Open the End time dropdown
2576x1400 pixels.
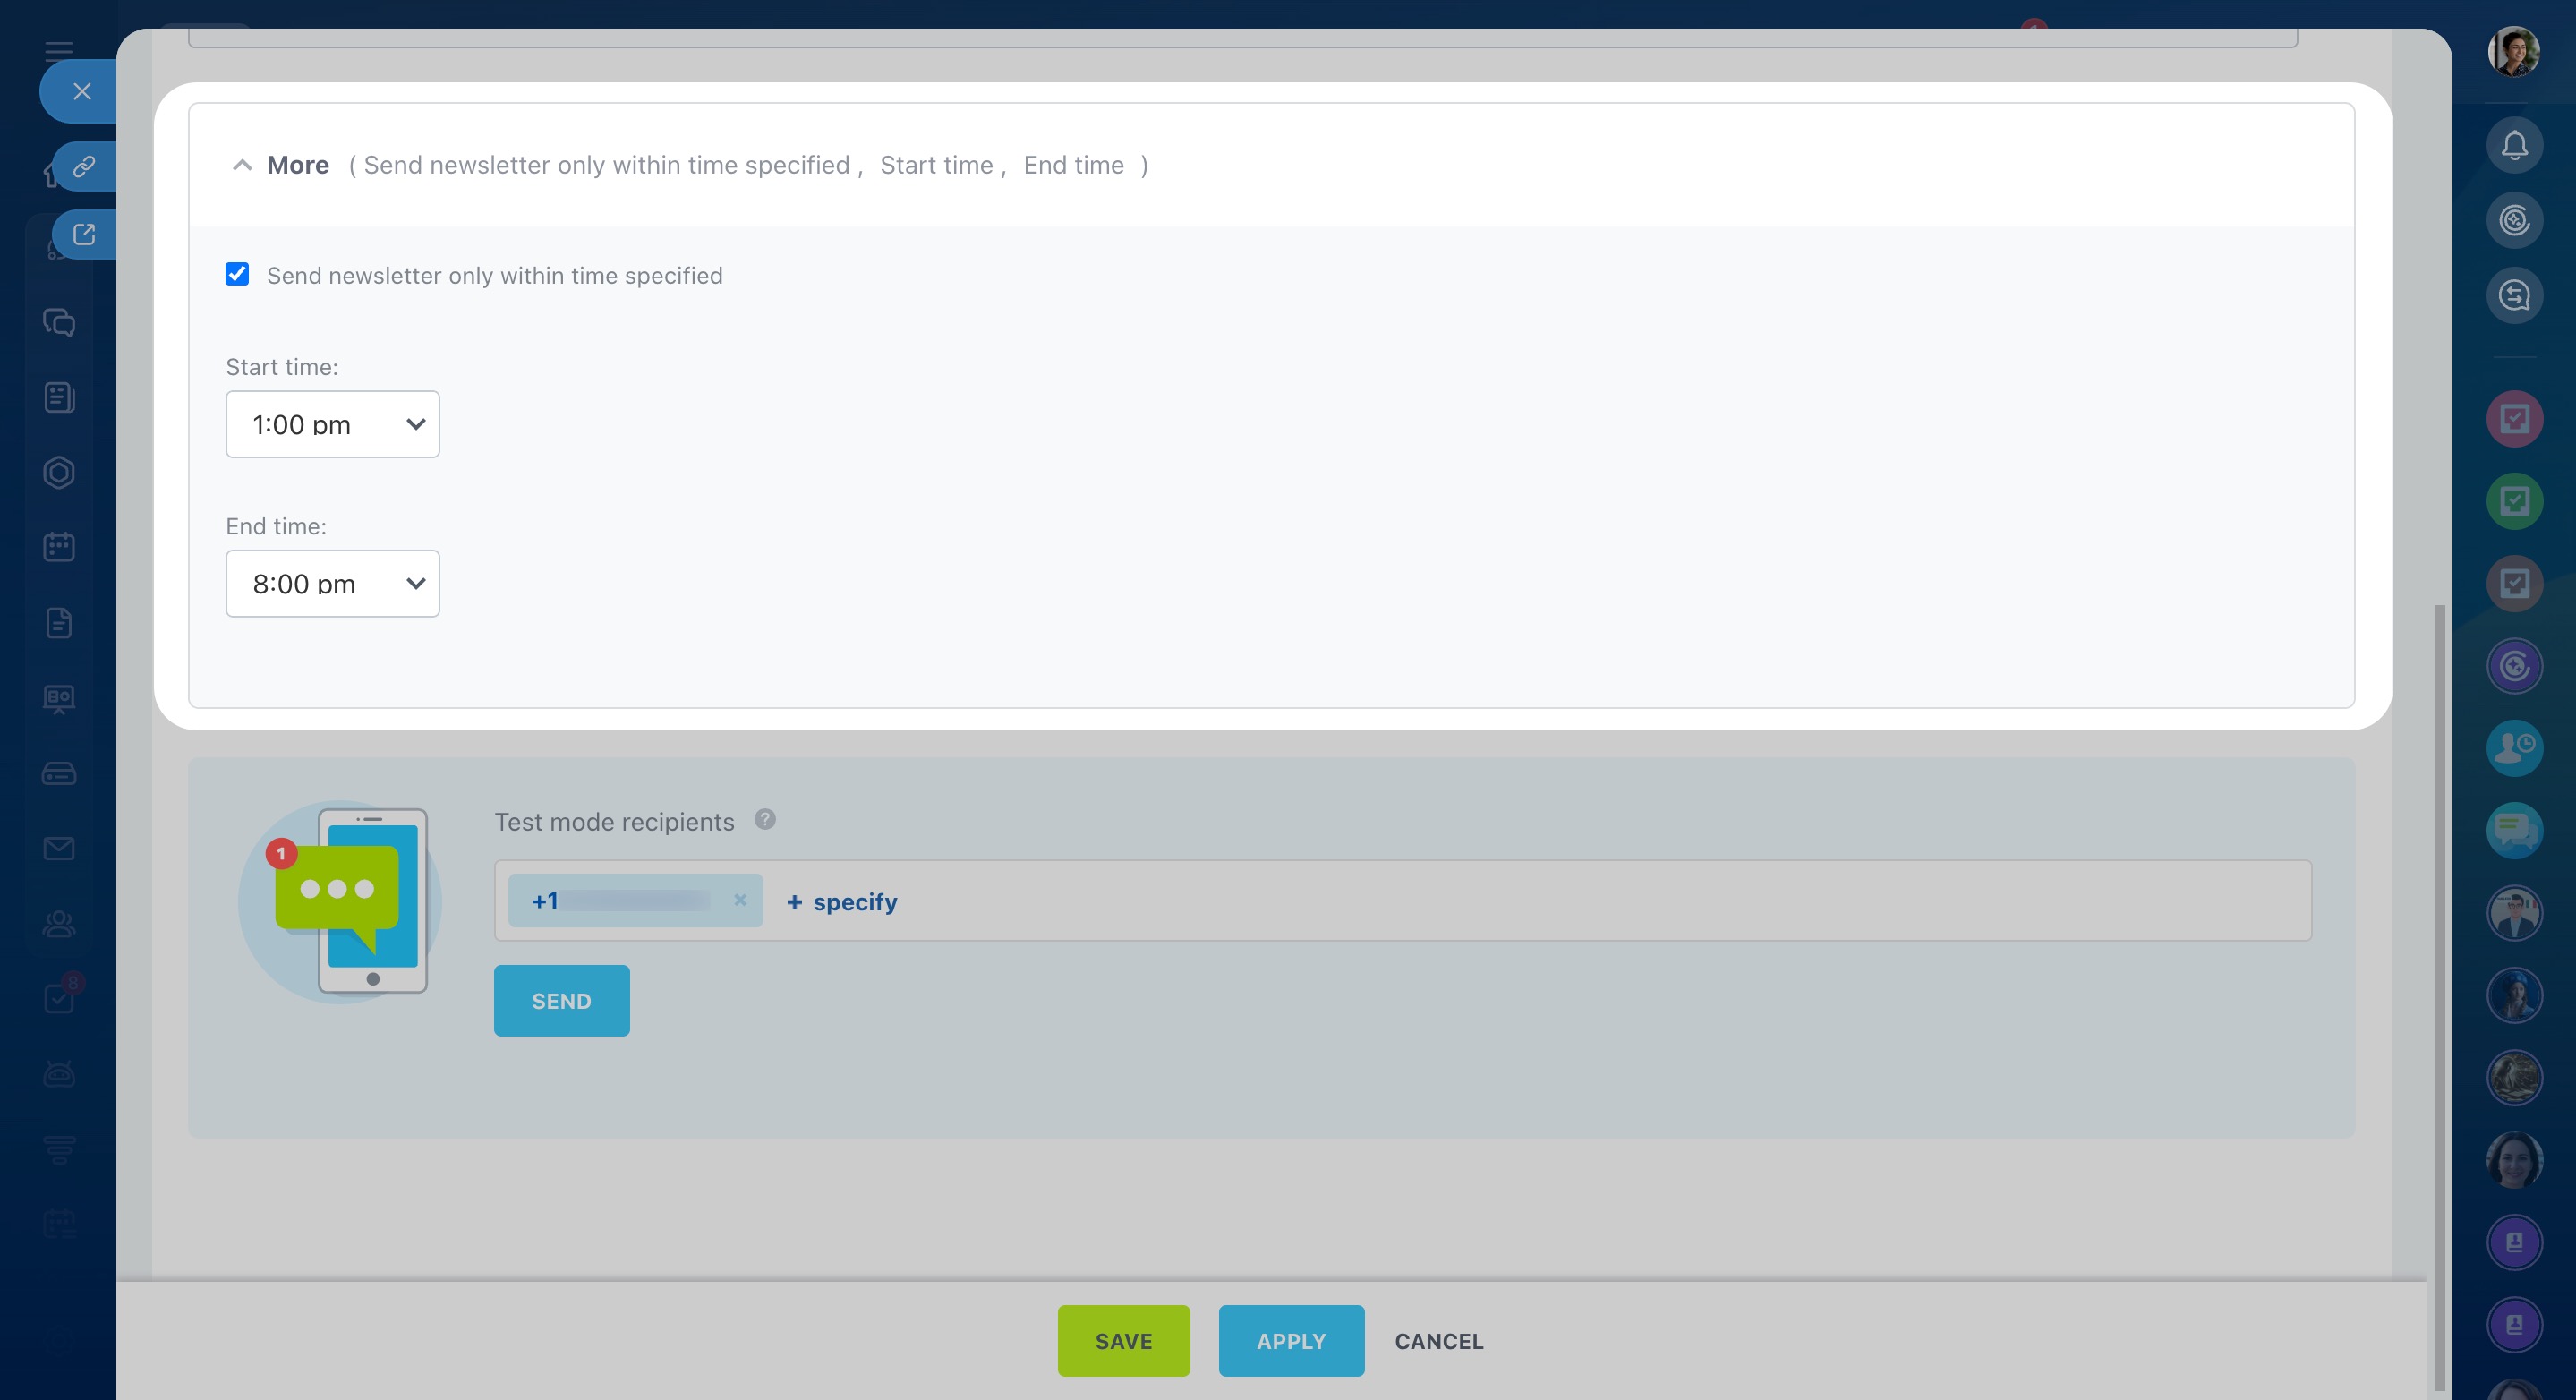(x=332, y=583)
